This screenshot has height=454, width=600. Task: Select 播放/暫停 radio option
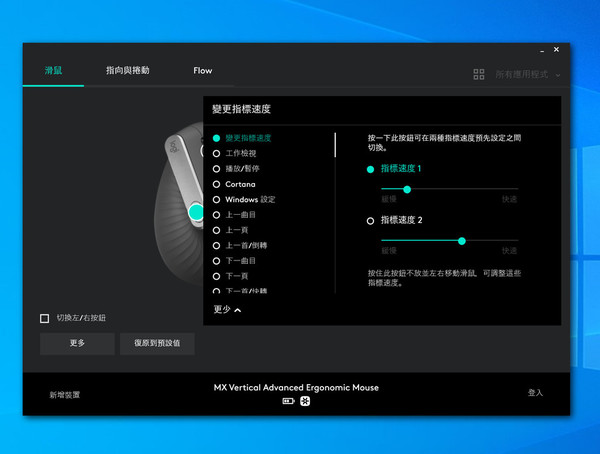[x=216, y=169]
